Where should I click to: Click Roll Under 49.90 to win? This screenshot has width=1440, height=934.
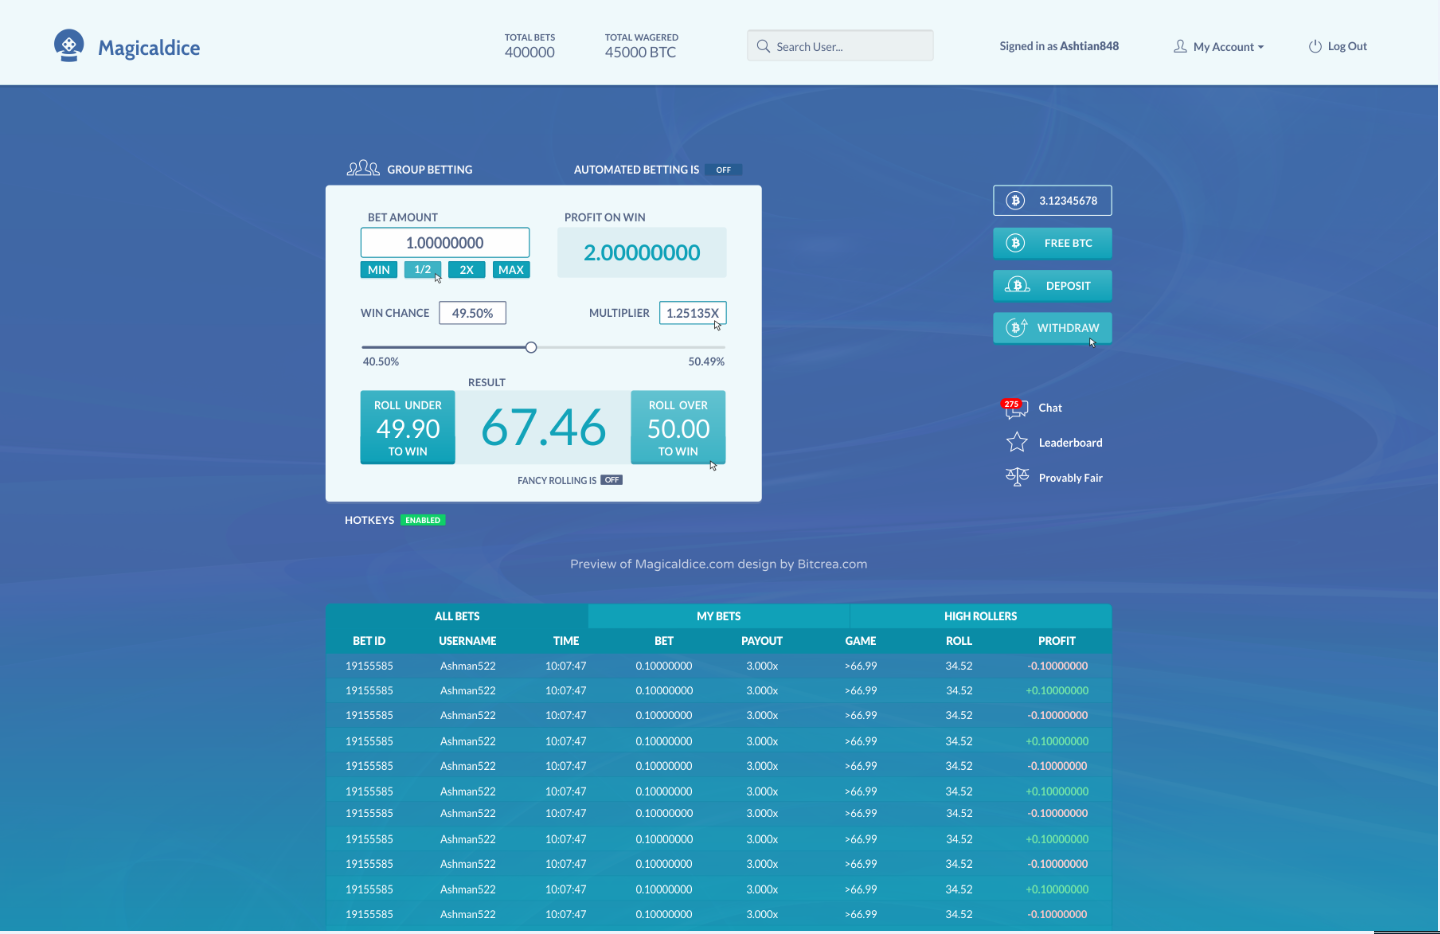click(408, 427)
